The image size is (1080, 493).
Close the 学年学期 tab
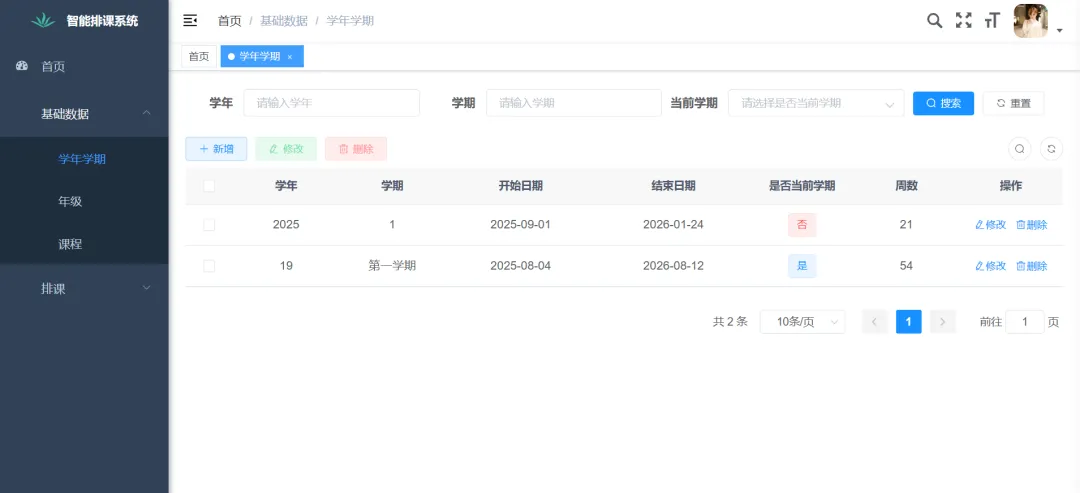point(290,57)
